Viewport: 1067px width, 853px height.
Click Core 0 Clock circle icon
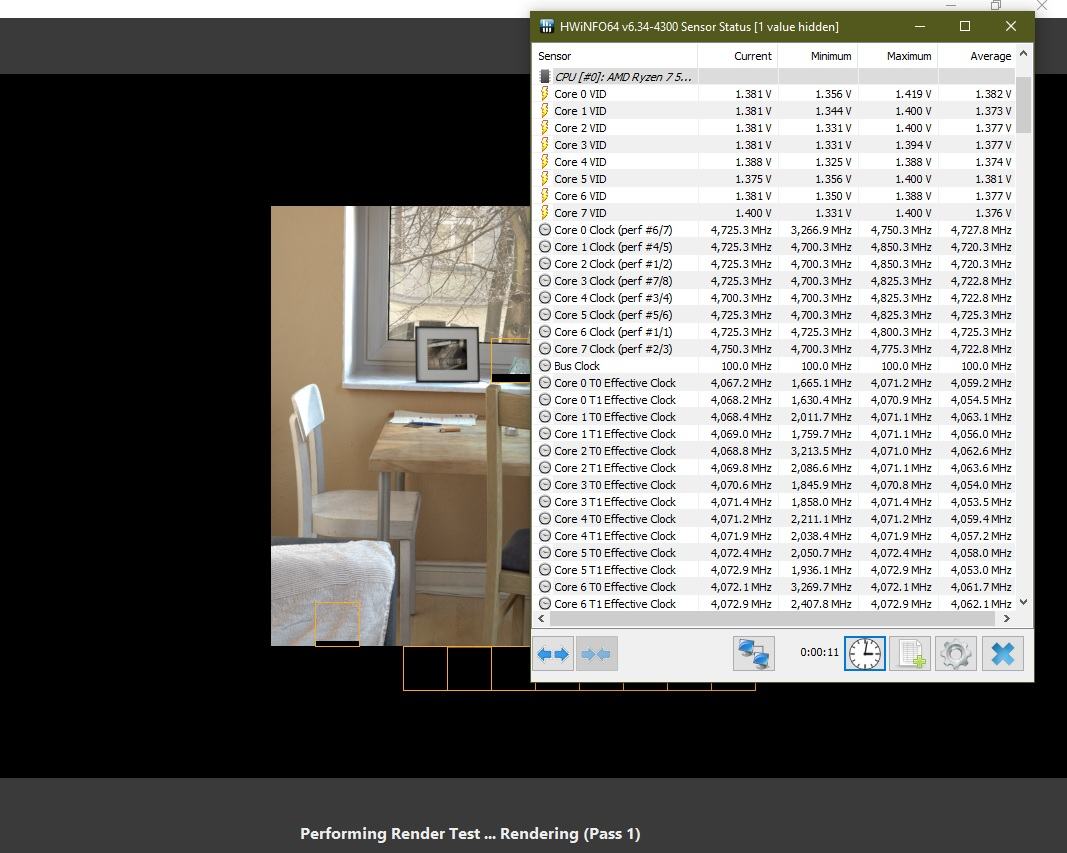tap(544, 230)
